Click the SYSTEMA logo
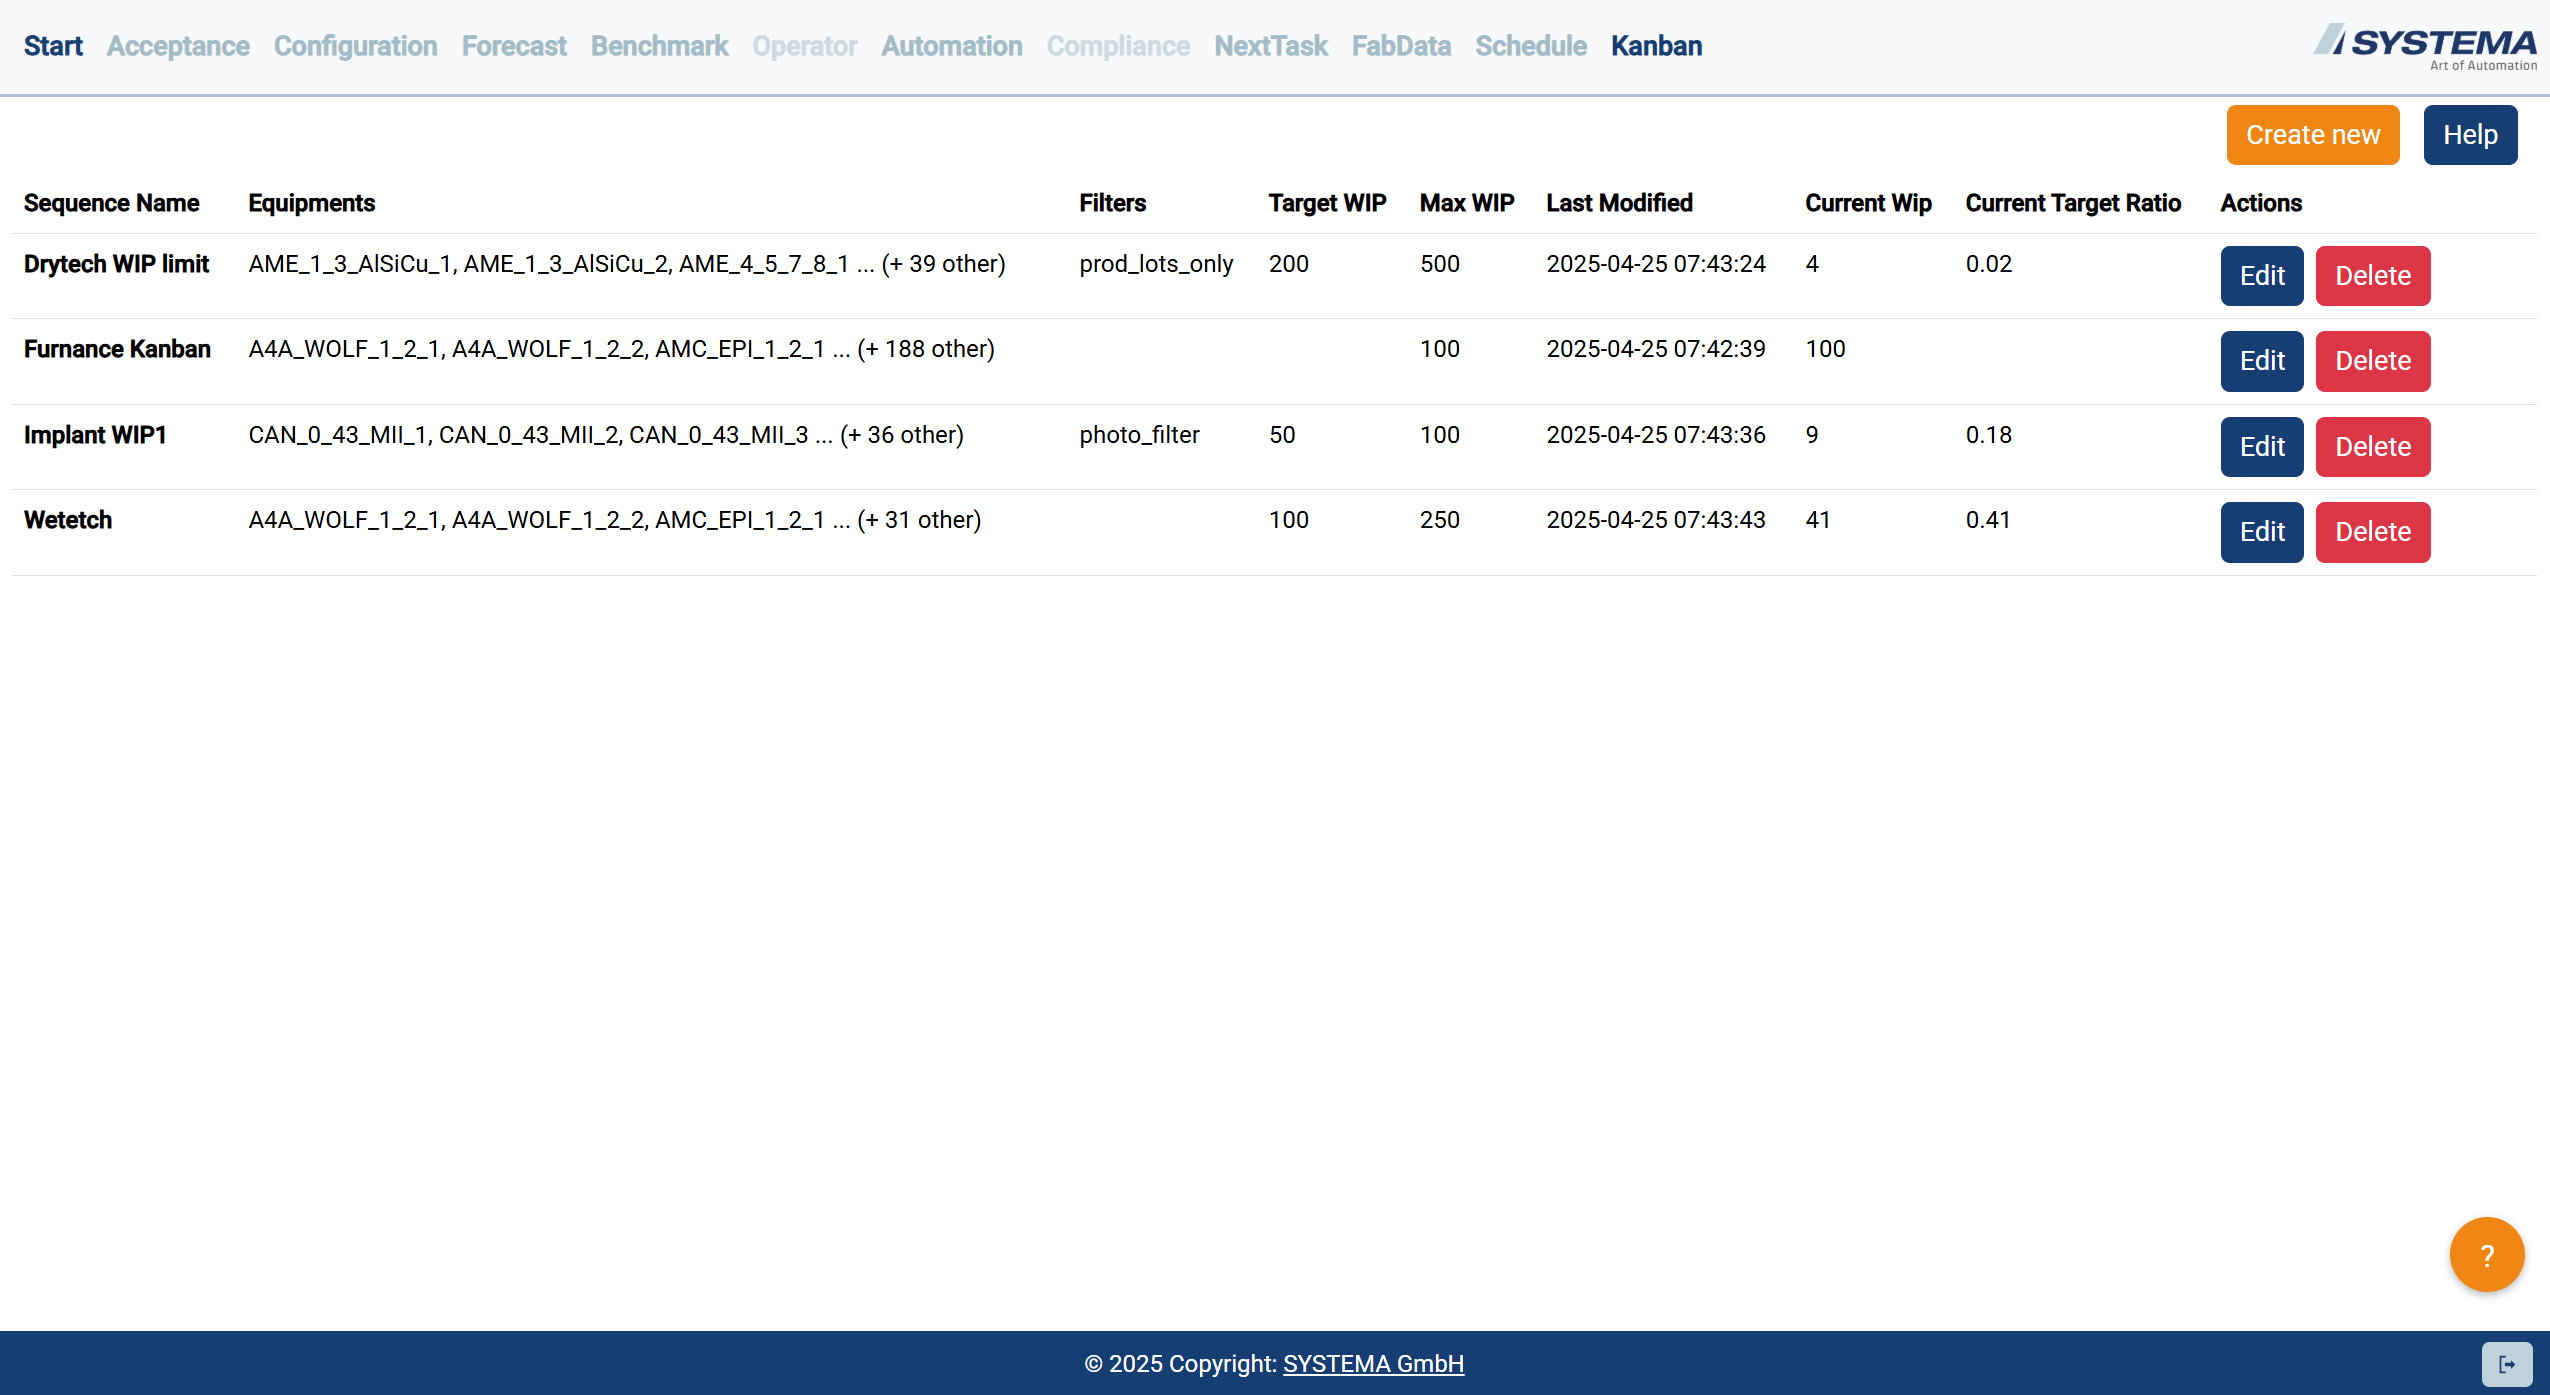This screenshot has height=1395, width=2550. tap(2424, 46)
